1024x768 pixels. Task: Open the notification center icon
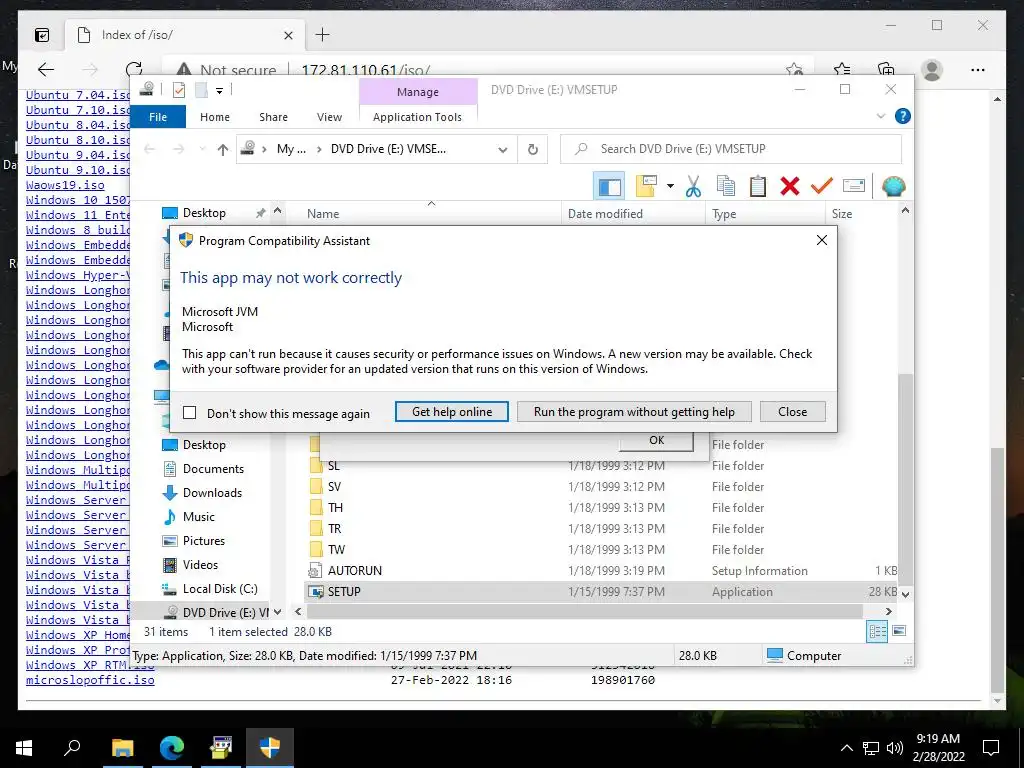[991, 748]
